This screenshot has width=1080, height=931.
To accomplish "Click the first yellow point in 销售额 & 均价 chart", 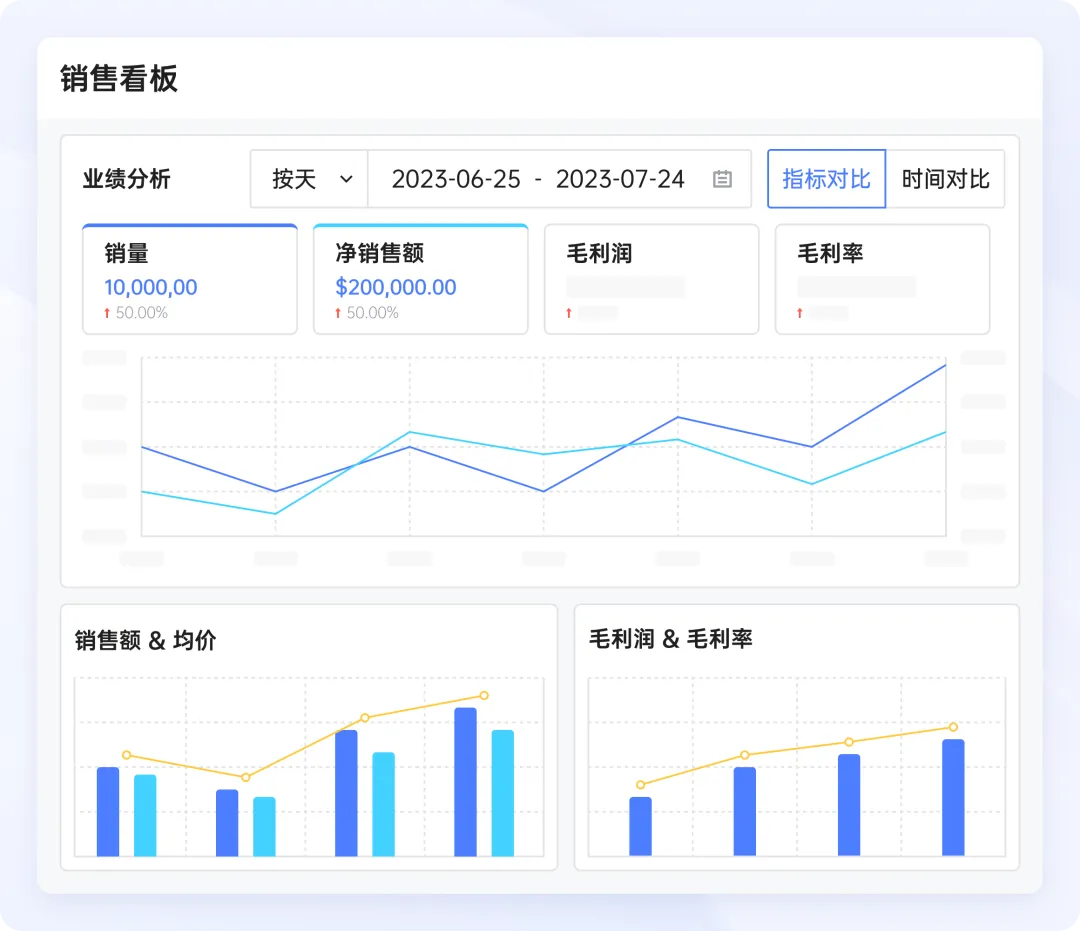I will [x=127, y=755].
